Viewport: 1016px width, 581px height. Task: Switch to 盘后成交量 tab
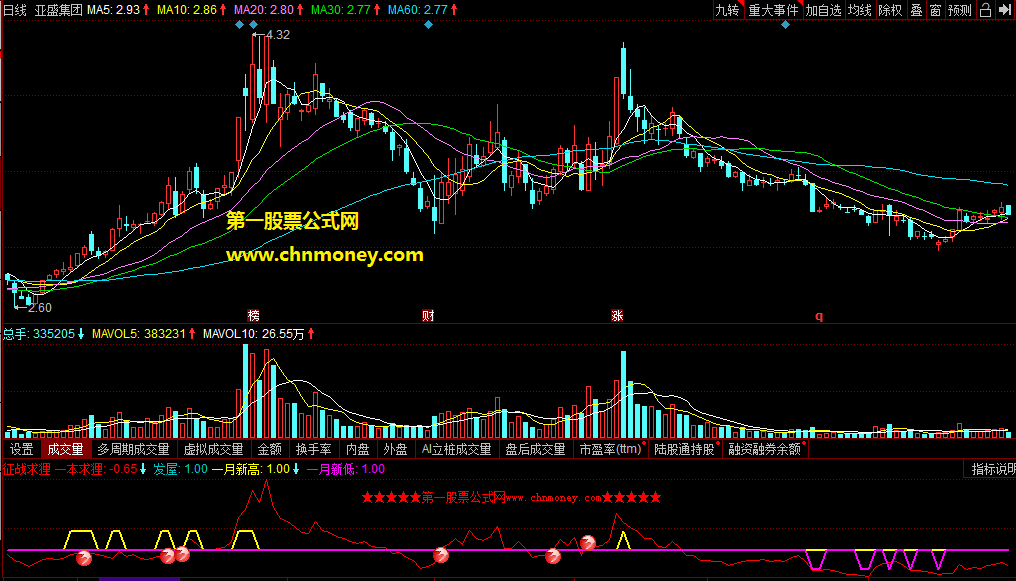point(535,449)
